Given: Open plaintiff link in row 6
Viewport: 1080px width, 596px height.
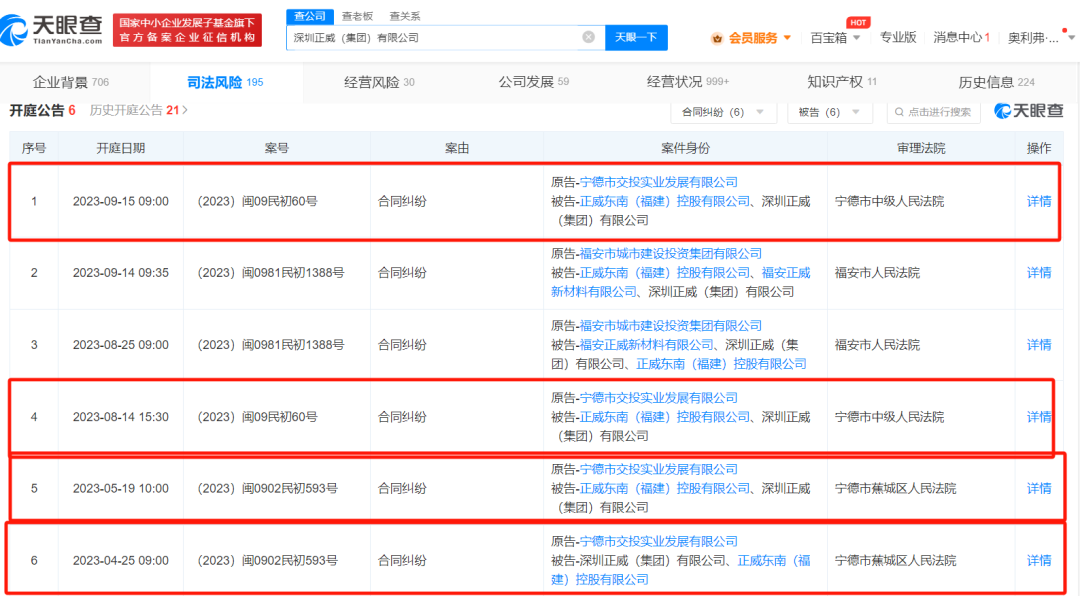Looking at the screenshot, I should (658, 541).
